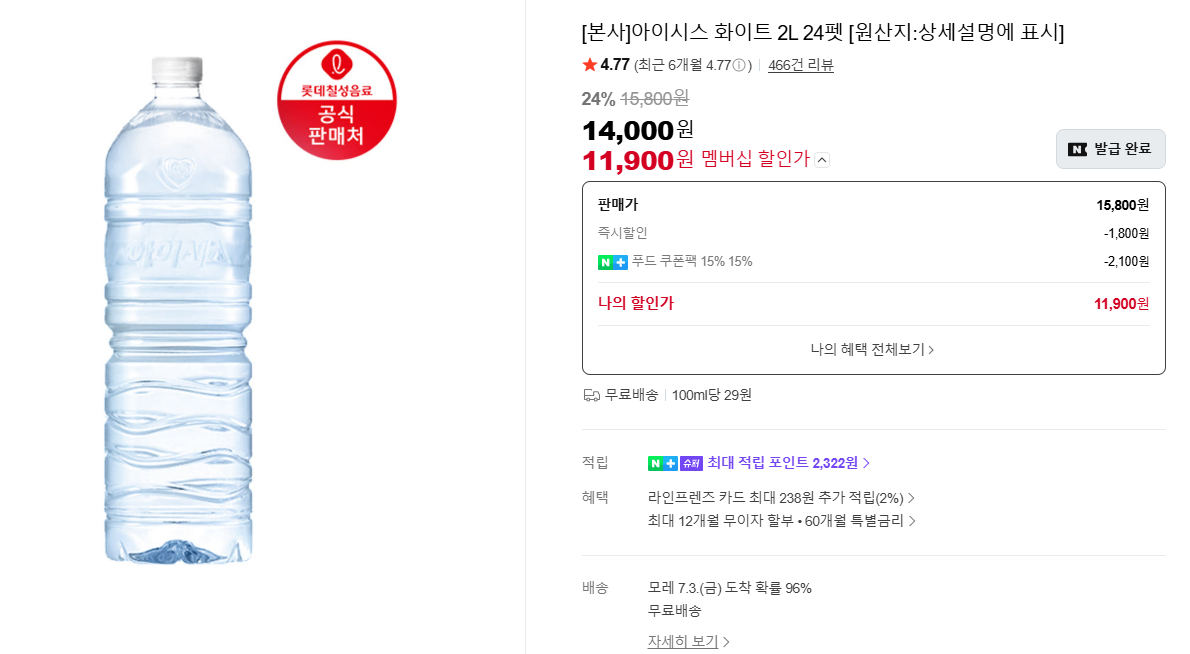Click the 11,900원 membership discount price
Image resolution: width=1190 pixels, height=654 pixels.
(638, 159)
